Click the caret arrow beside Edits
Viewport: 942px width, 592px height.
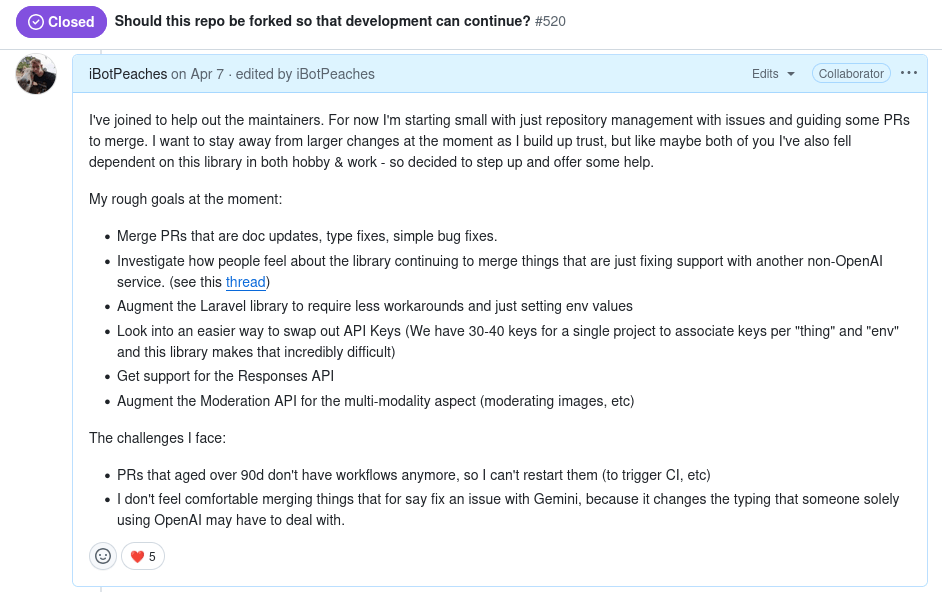point(791,74)
